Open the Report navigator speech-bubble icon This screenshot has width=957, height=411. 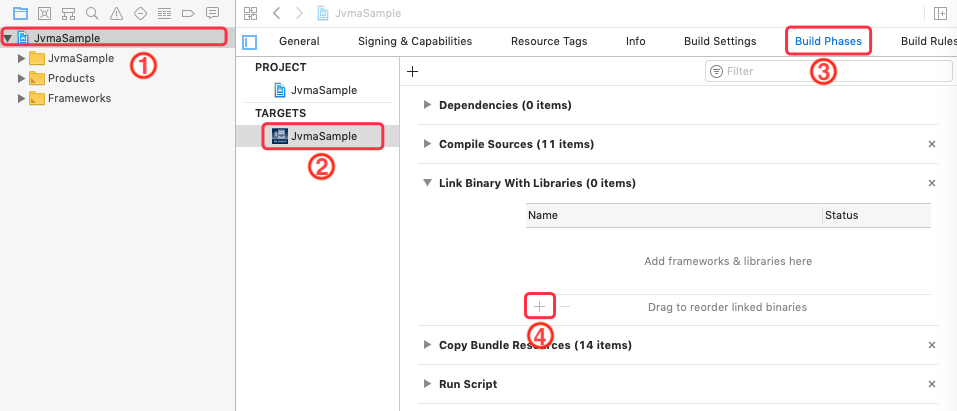coord(212,13)
